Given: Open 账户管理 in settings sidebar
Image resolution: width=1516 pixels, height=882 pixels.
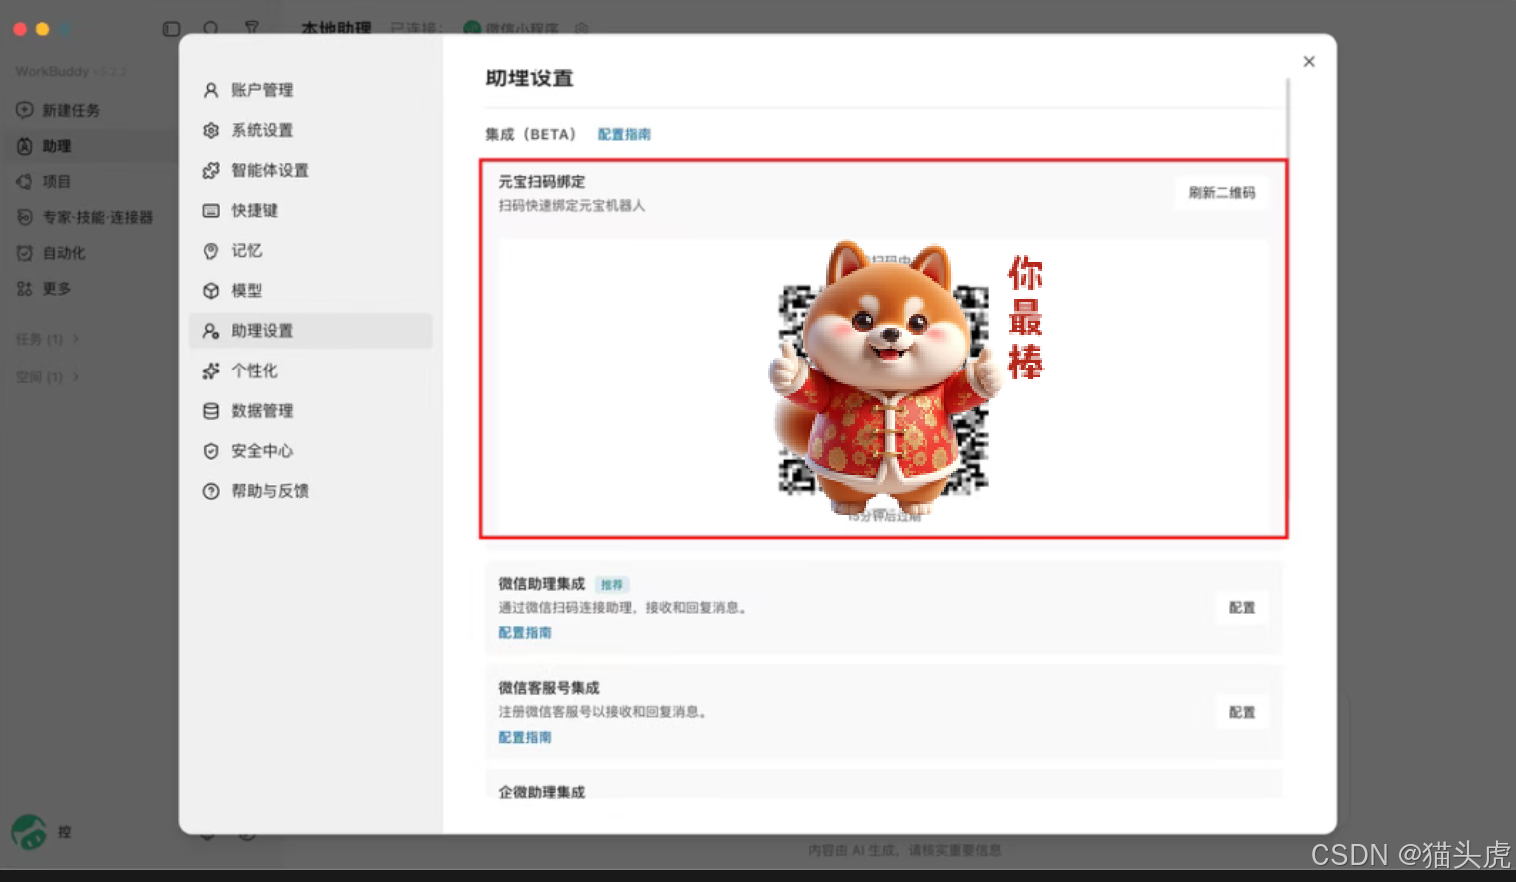Looking at the screenshot, I should pyautogui.click(x=310, y=90).
